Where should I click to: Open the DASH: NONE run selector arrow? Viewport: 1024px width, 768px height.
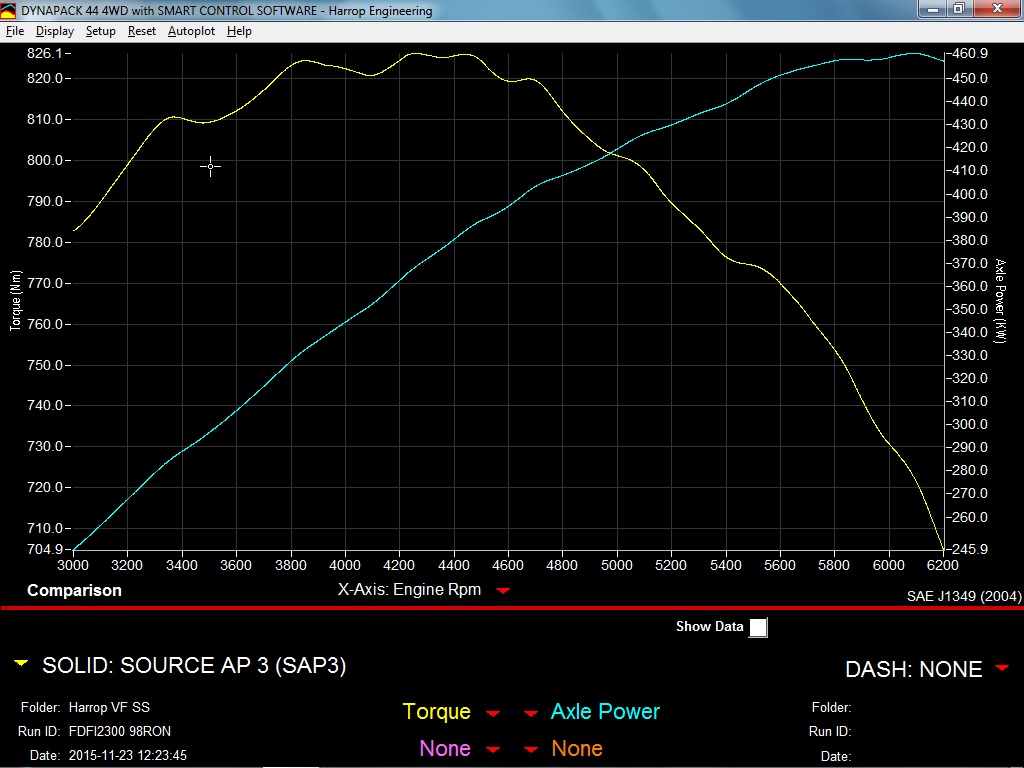click(x=1002, y=668)
